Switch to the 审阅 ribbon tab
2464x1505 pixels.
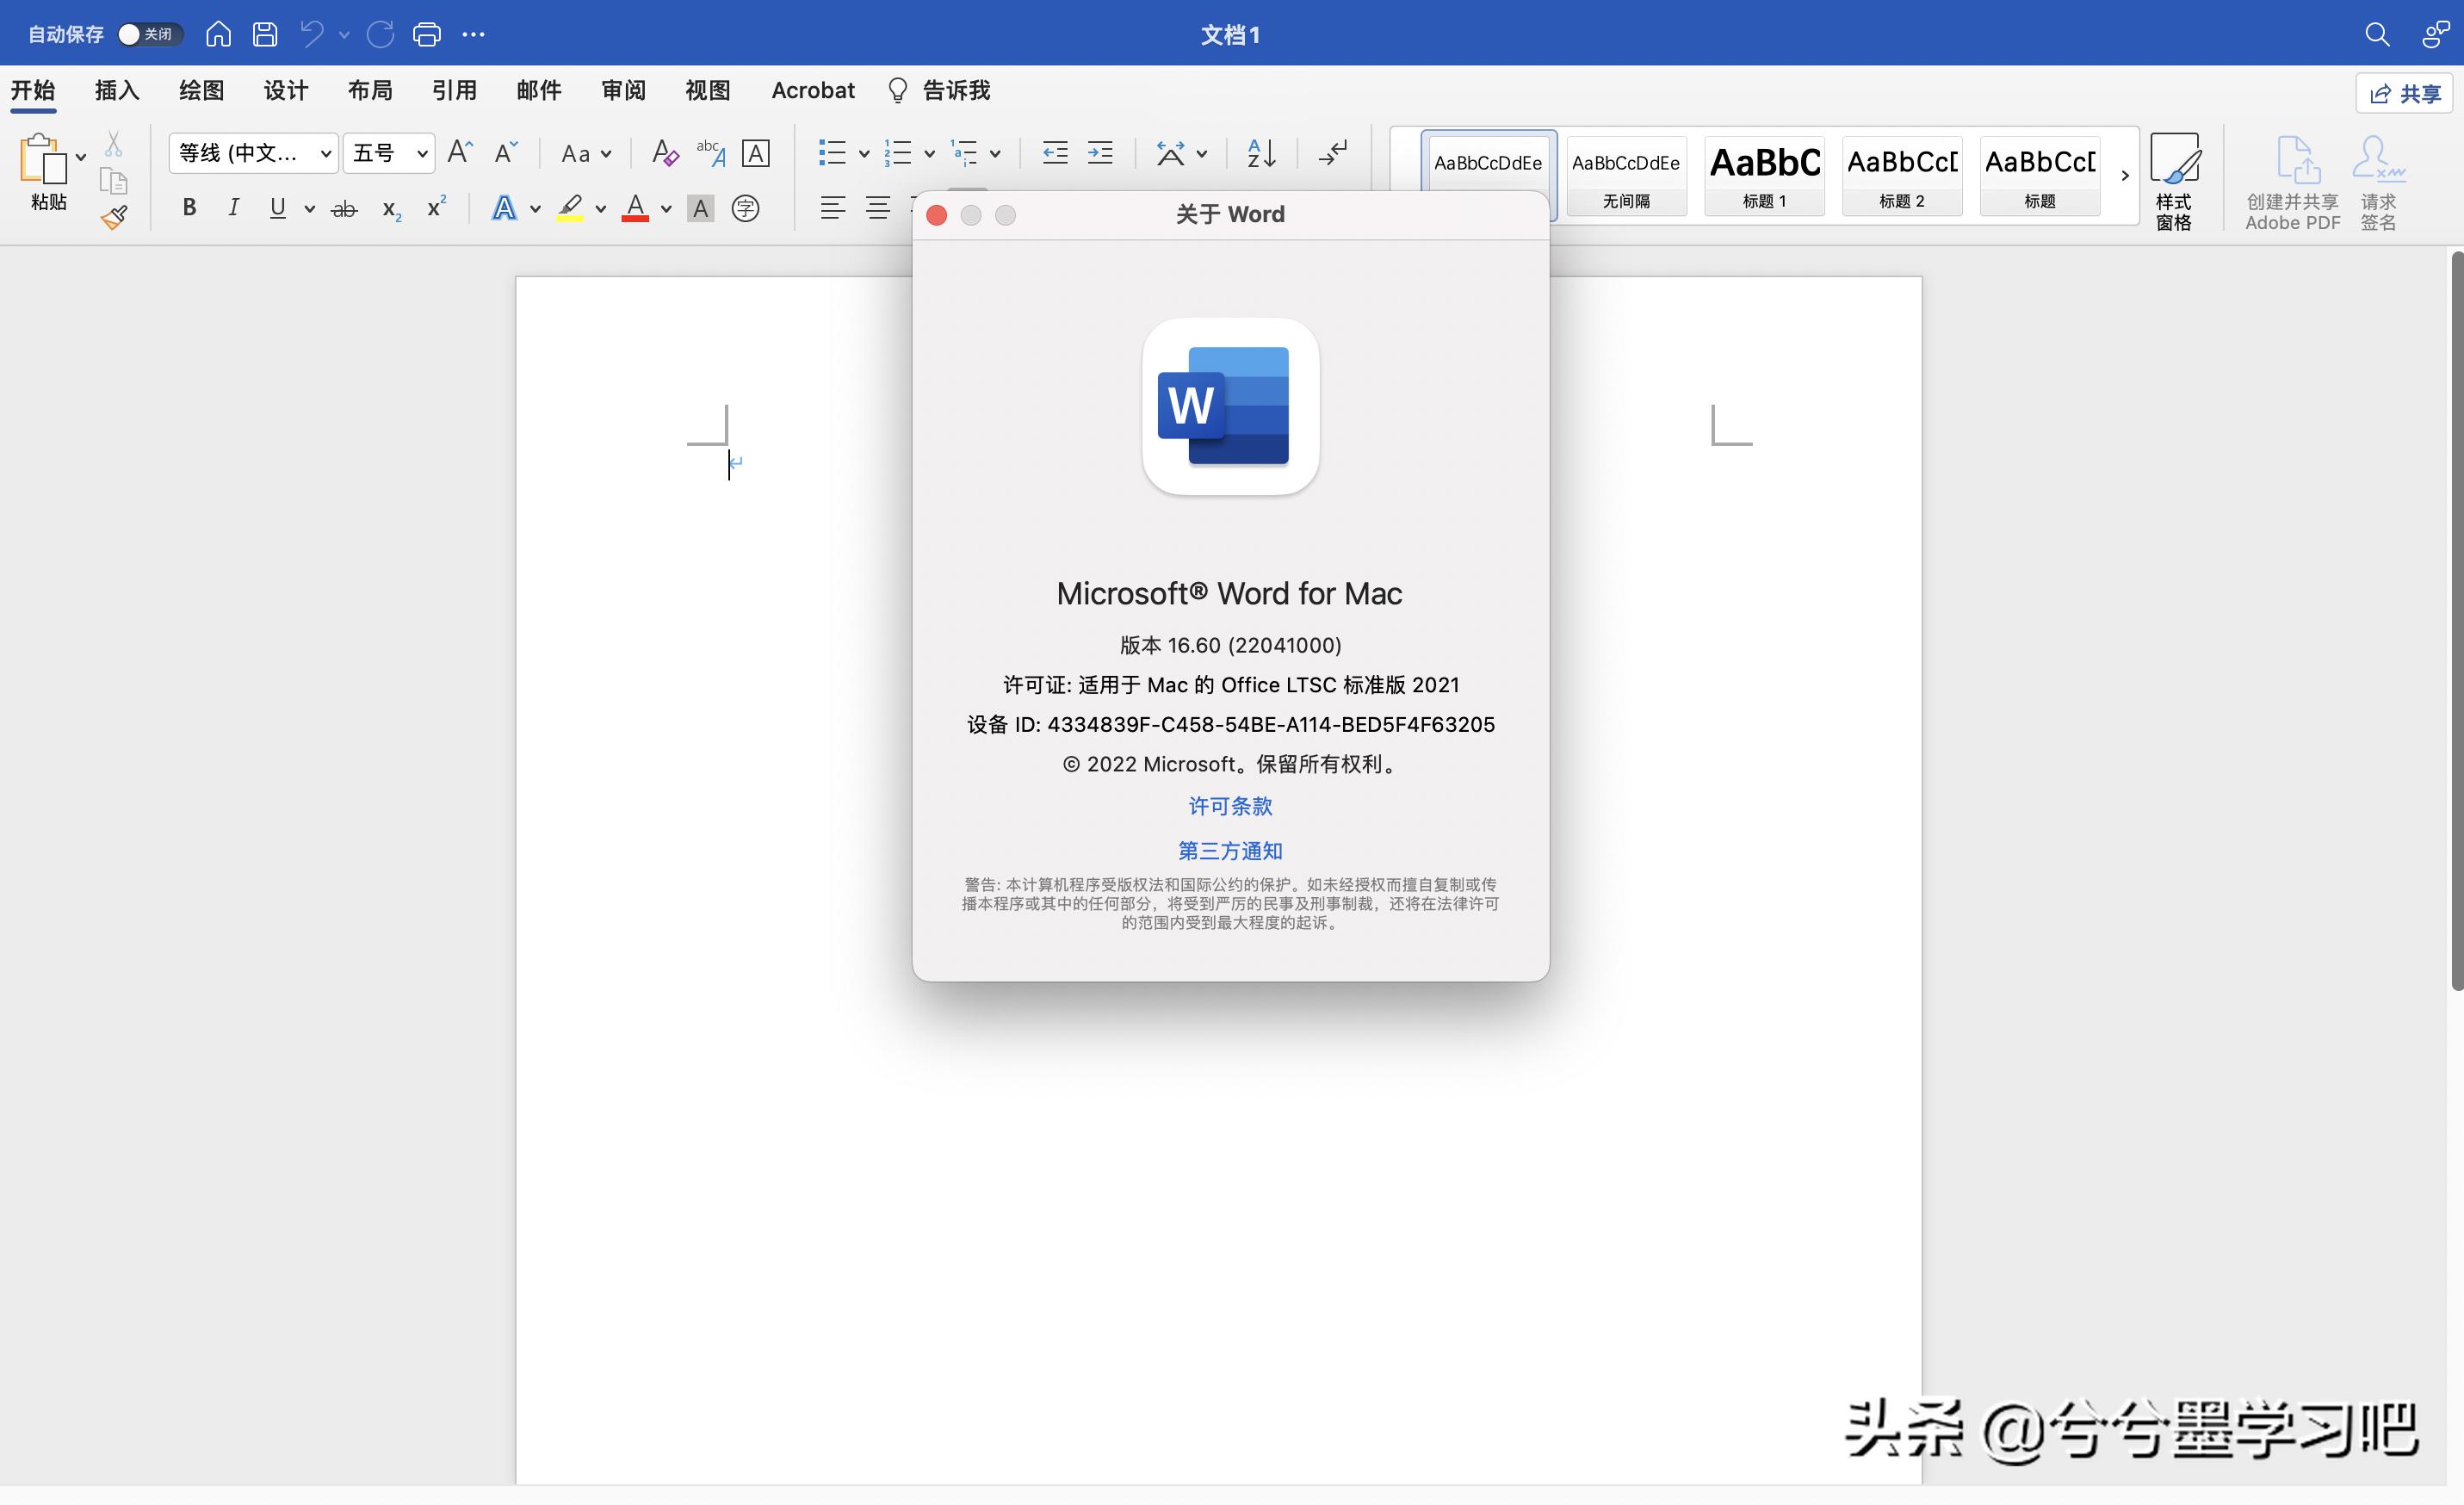[622, 90]
